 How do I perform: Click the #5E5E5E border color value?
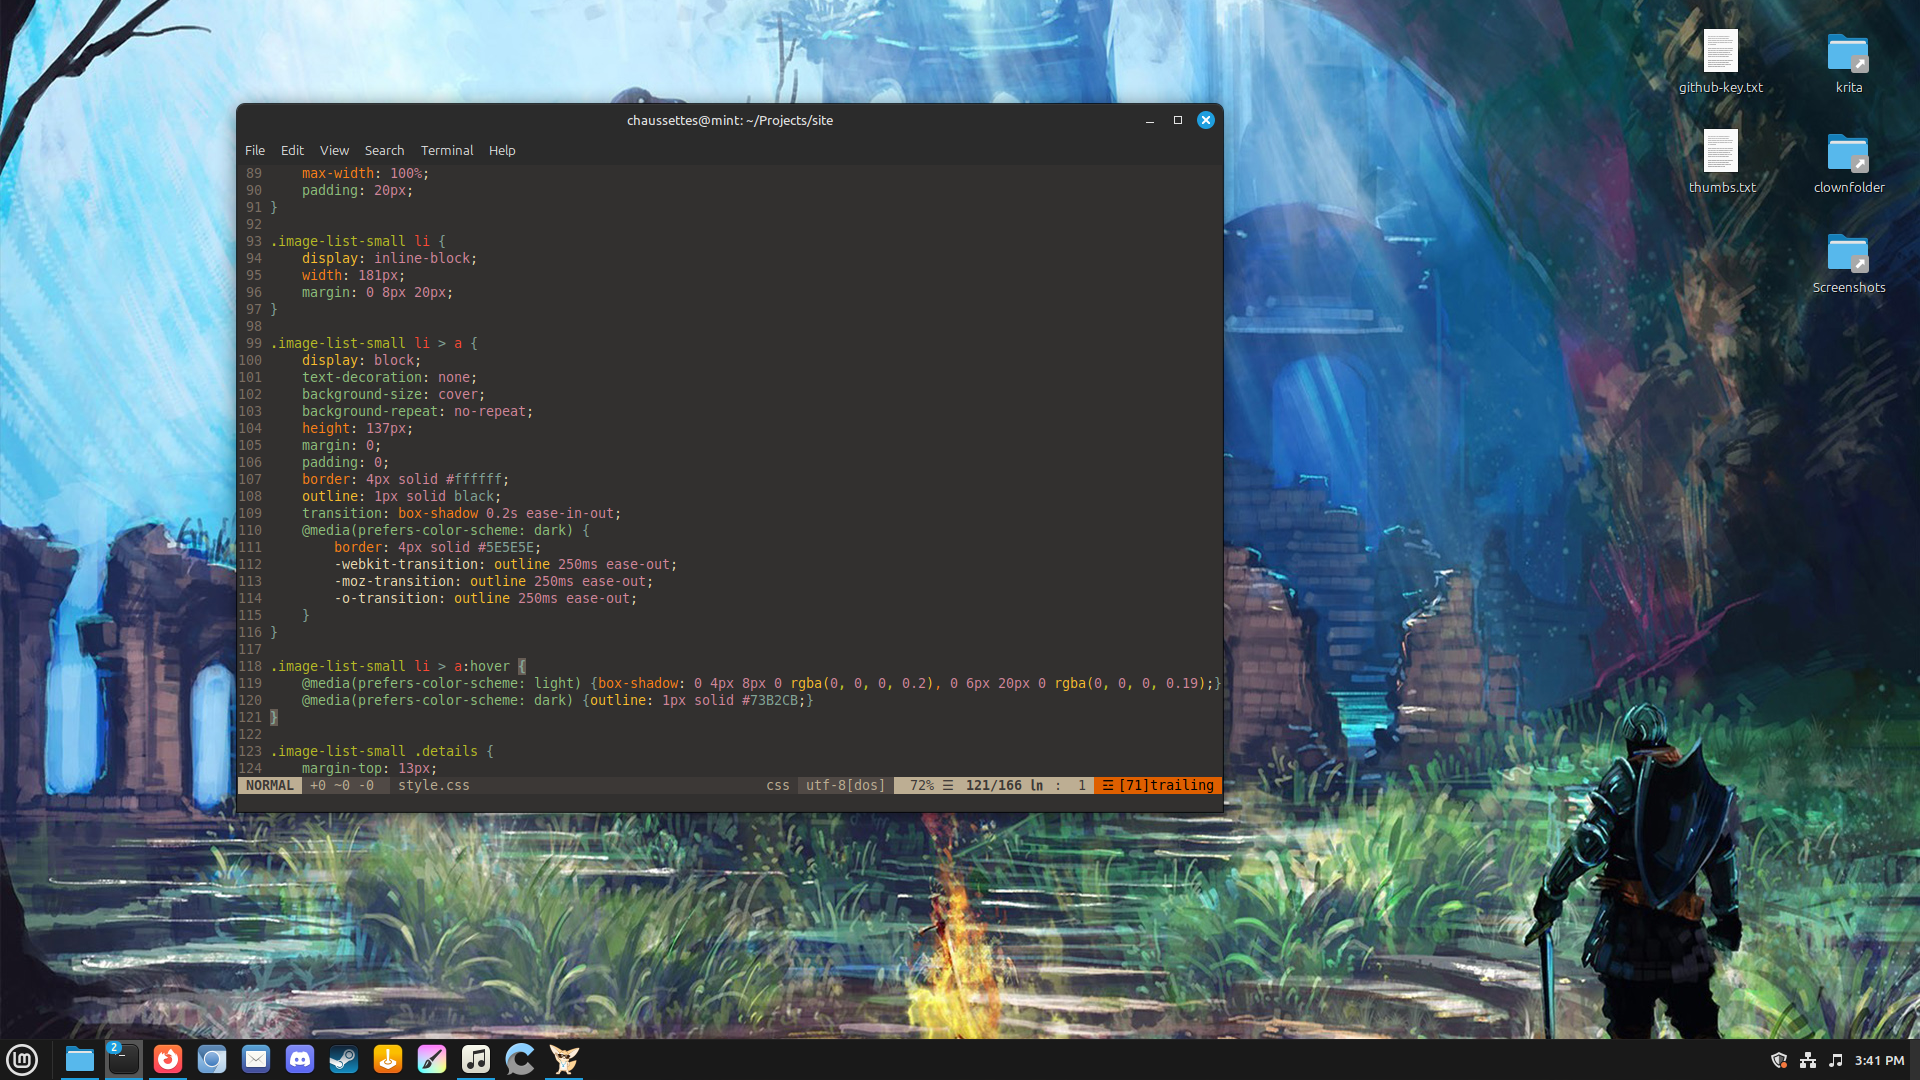(x=506, y=548)
